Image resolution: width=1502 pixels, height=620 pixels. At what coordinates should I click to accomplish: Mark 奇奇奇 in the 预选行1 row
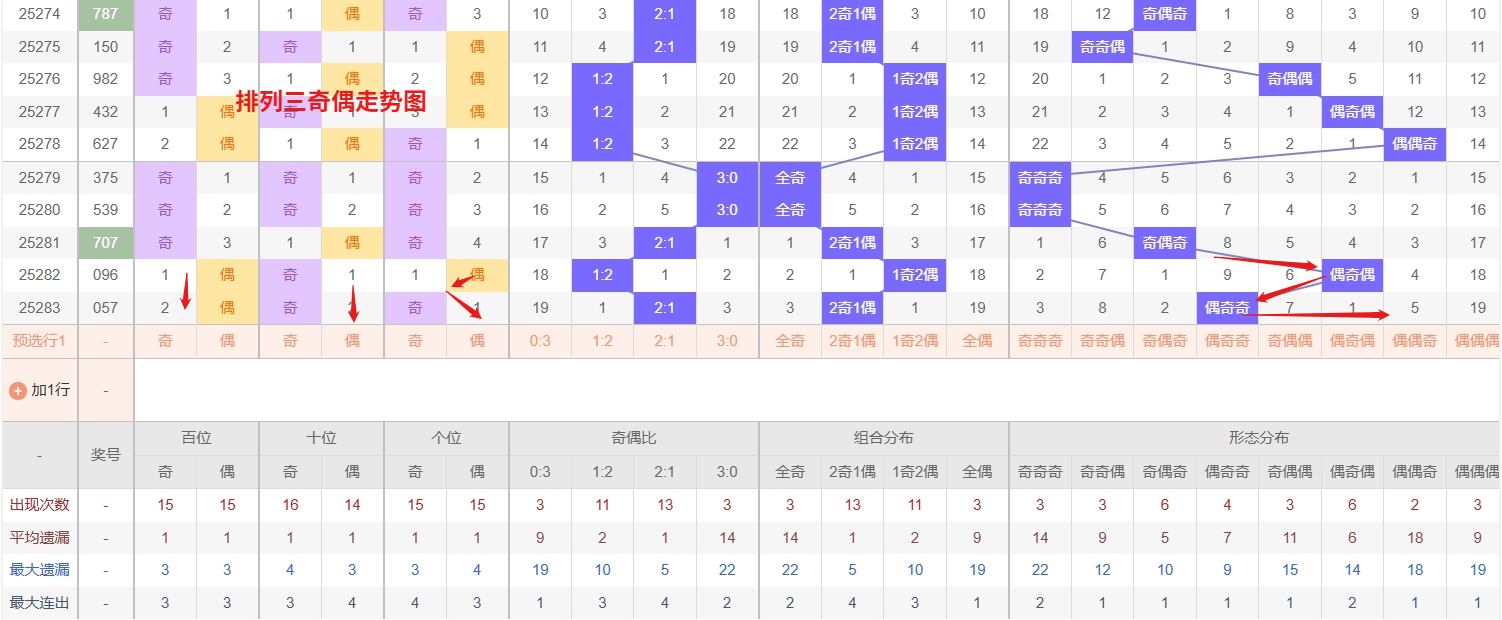tap(1040, 341)
